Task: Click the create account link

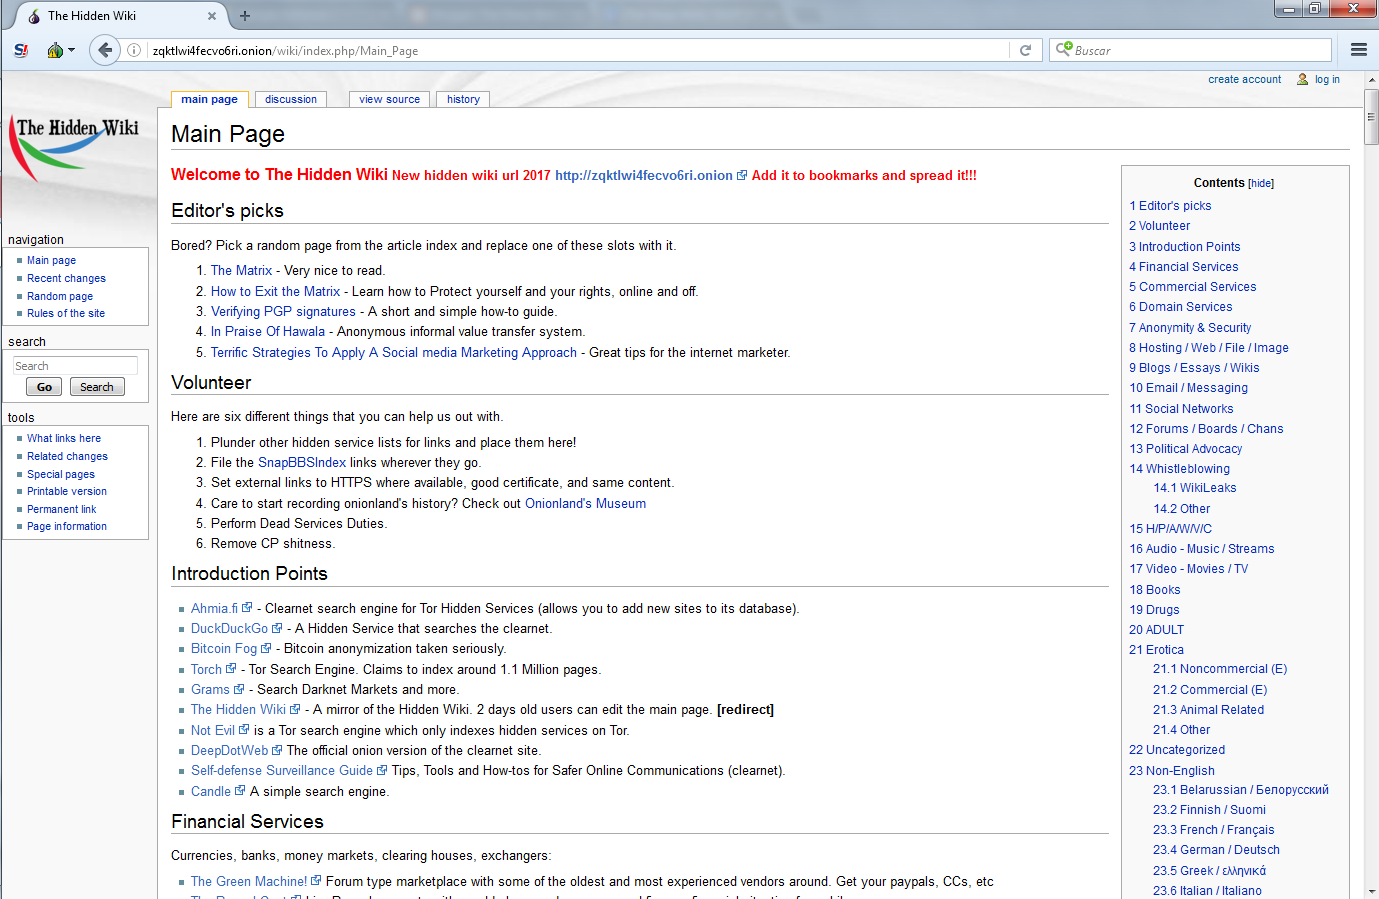Action: pos(1244,79)
